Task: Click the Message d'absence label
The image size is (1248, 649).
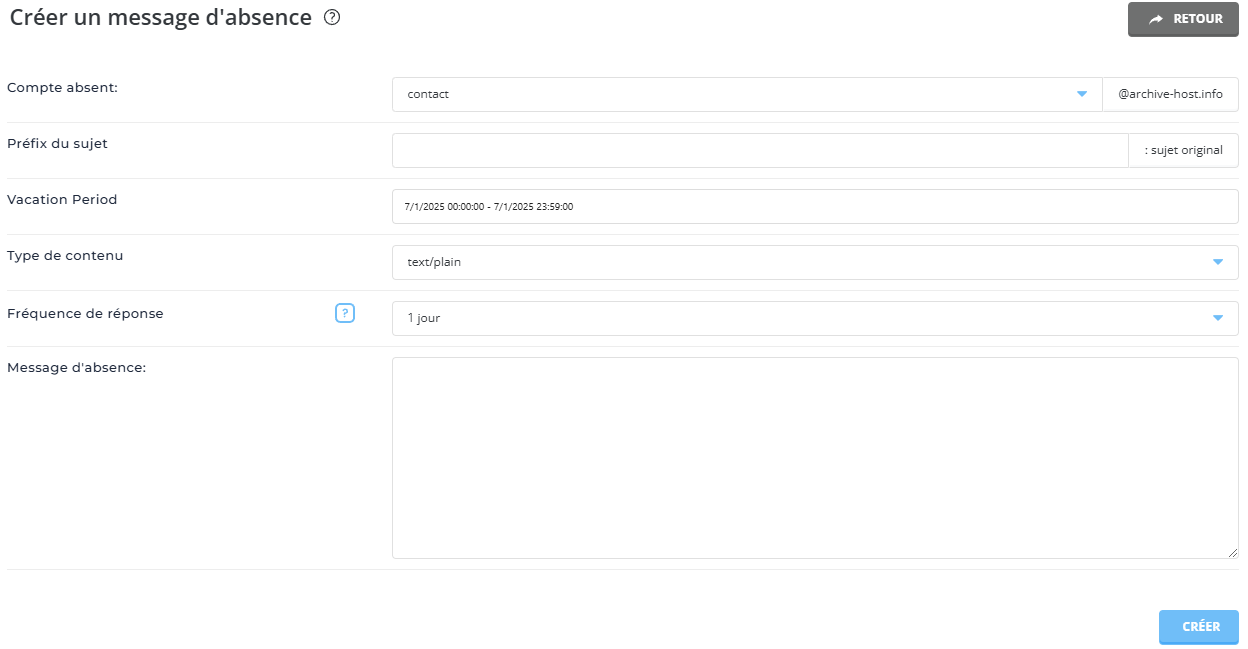Action: pyautogui.click(x=77, y=368)
